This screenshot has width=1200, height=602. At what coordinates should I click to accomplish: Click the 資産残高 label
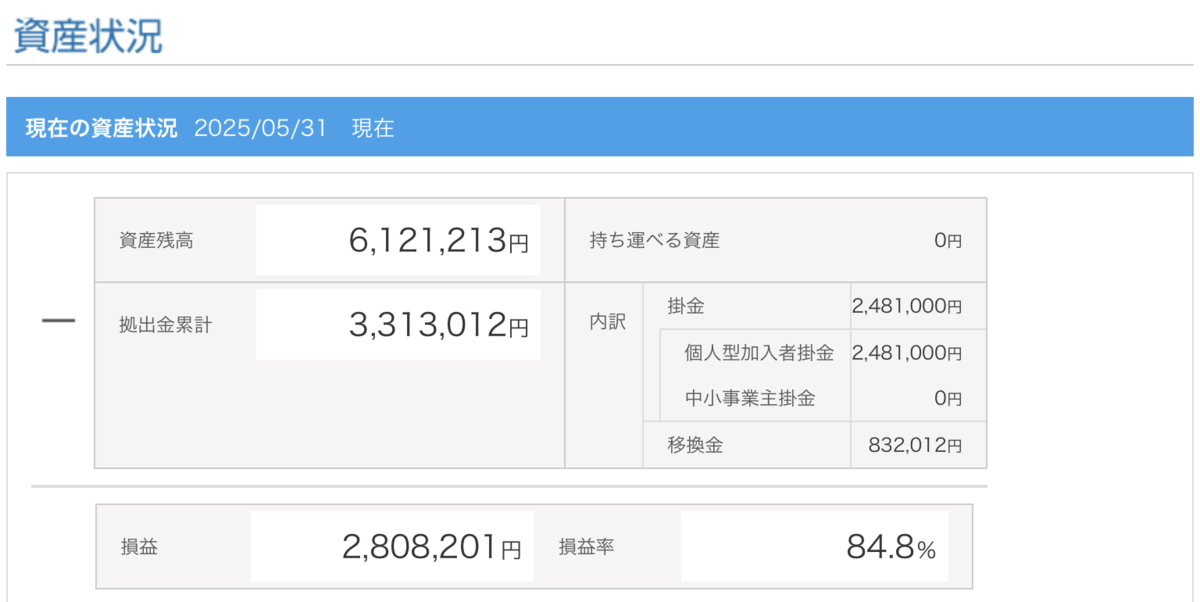coord(156,240)
